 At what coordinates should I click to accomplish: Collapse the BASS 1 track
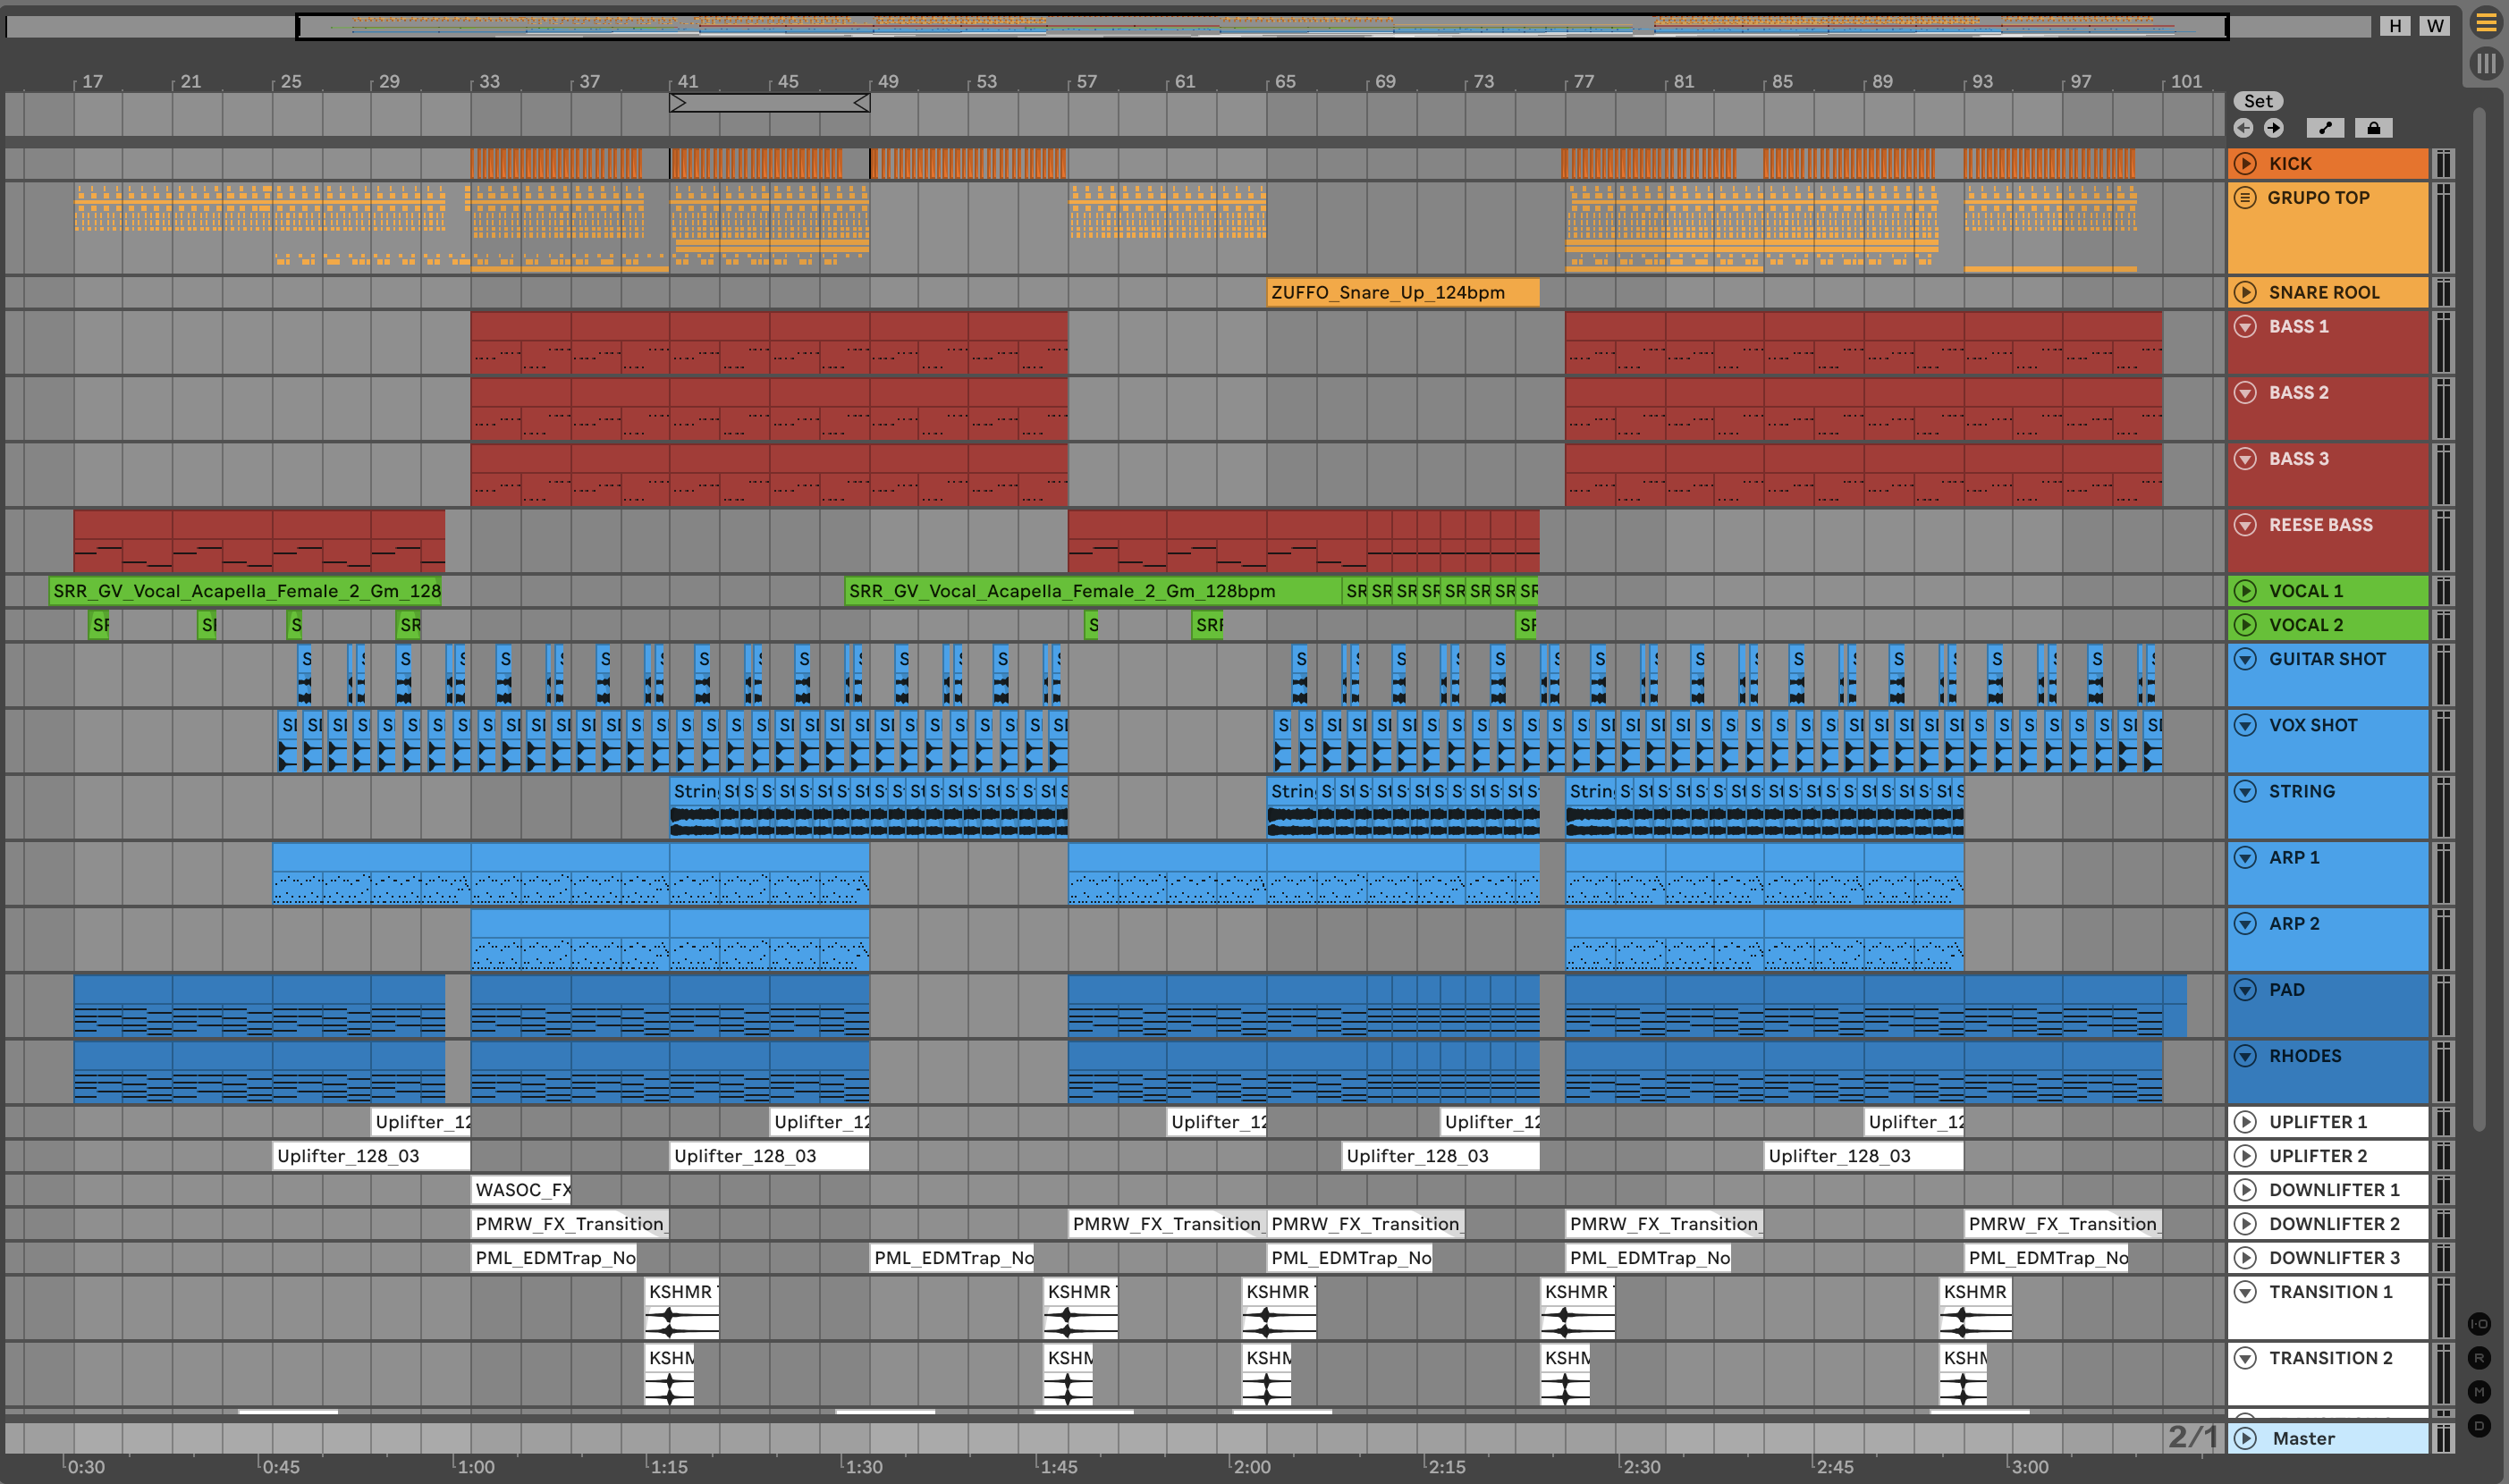tap(2245, 327)
